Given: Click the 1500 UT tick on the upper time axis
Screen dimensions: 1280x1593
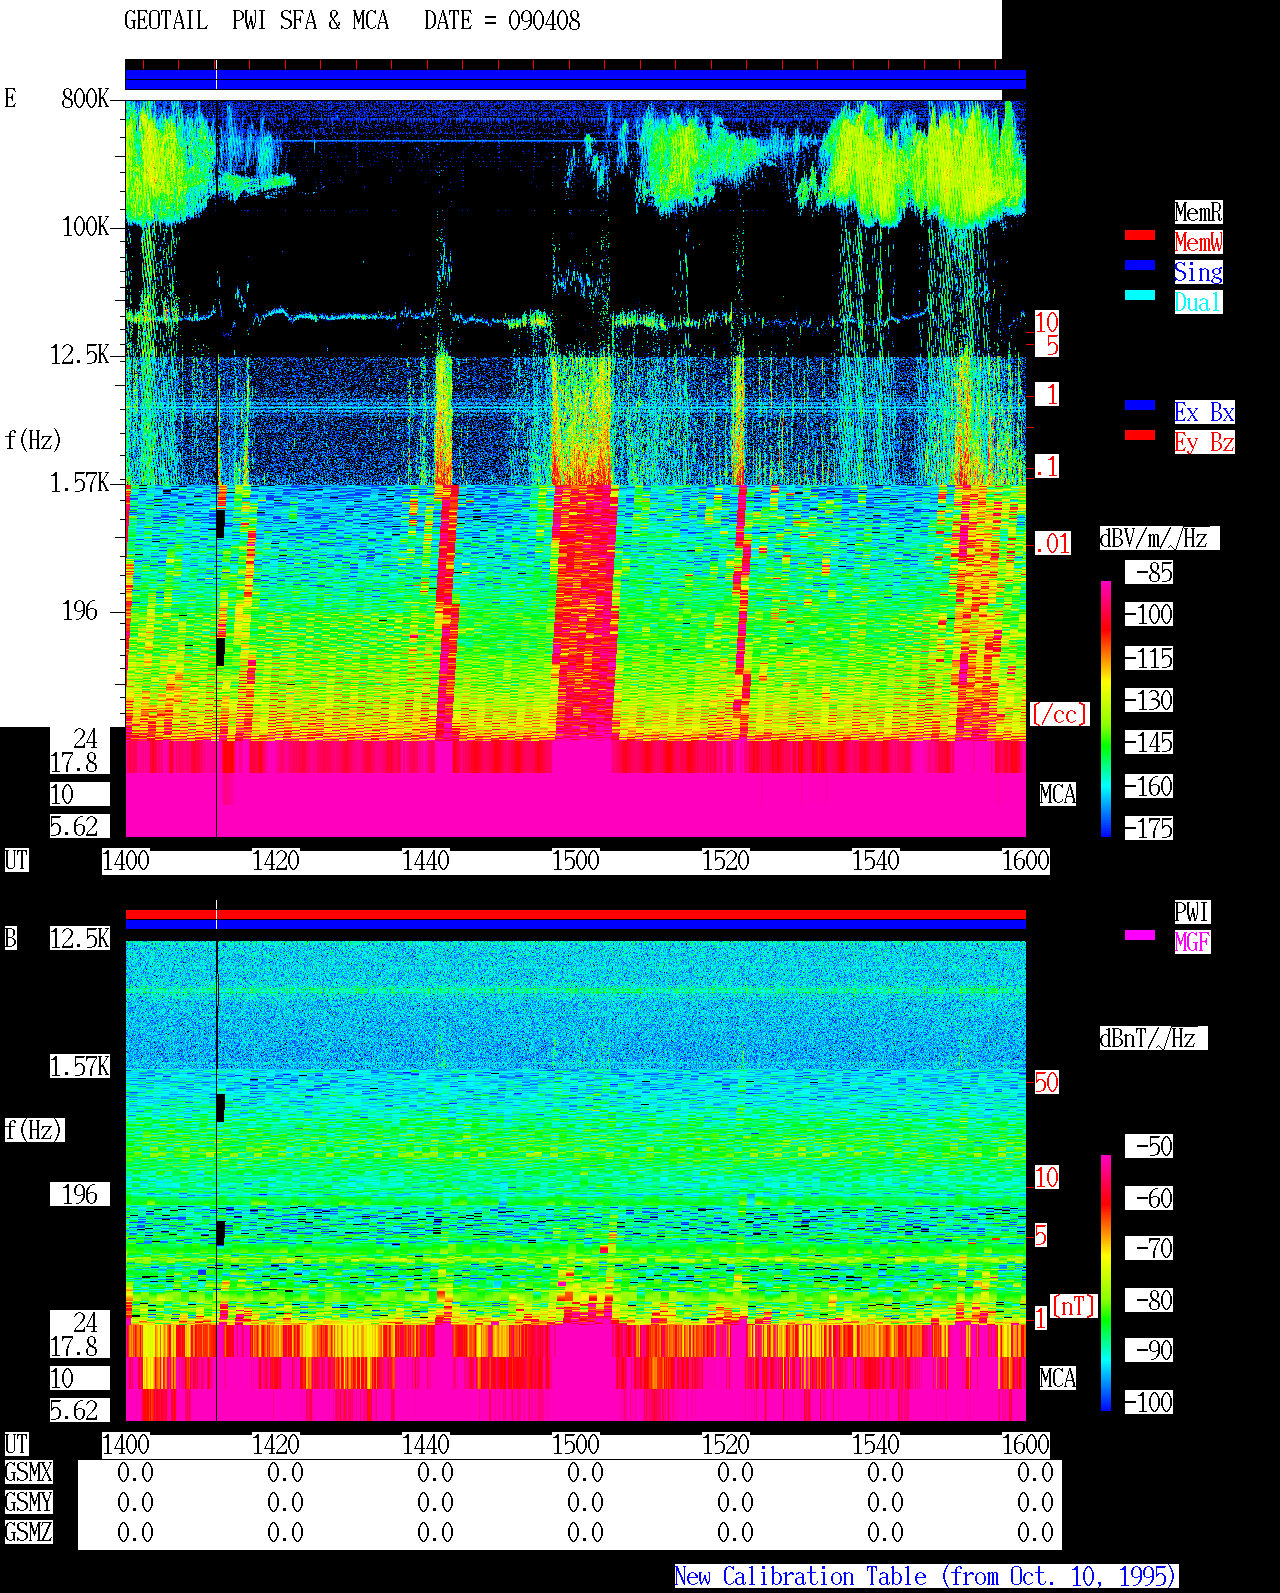Looking at the screenshot, I should (576, 861).
